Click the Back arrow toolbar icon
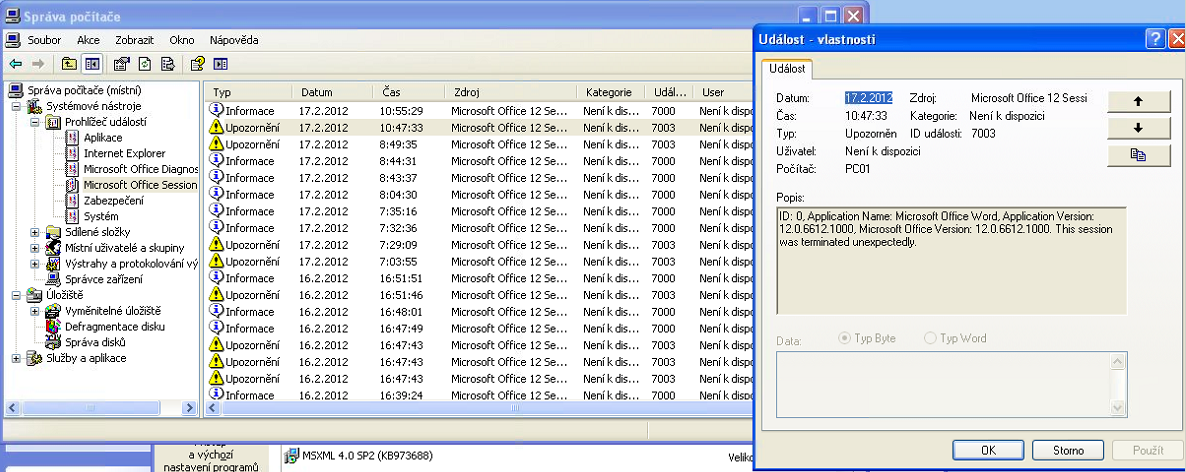The height and width of the screenshot is (472, 1186). click(16, 64)
